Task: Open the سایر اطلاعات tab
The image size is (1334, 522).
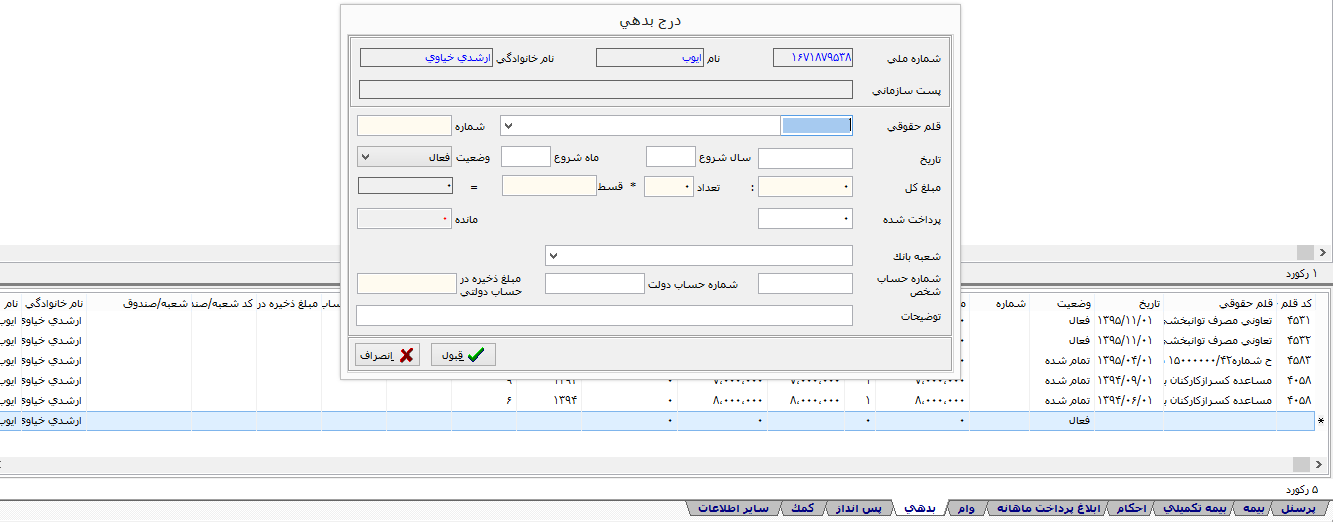Action: pyautogui.click(x=733, y=509)
